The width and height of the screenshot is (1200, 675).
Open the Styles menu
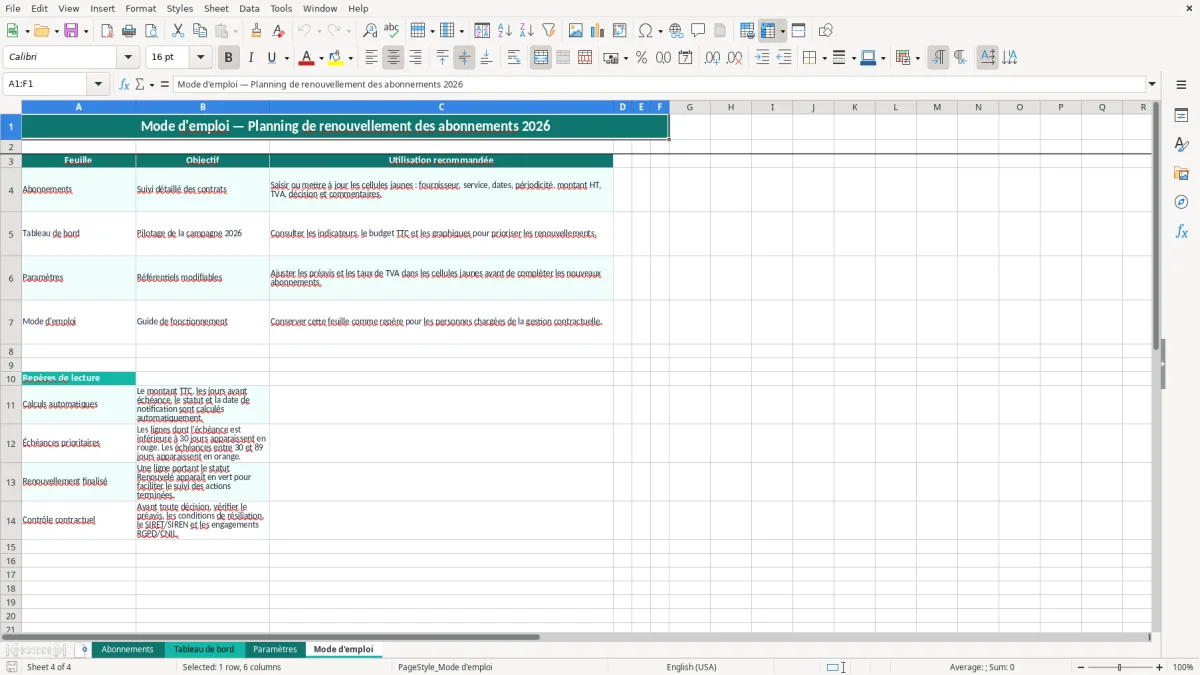click(180, 8)
